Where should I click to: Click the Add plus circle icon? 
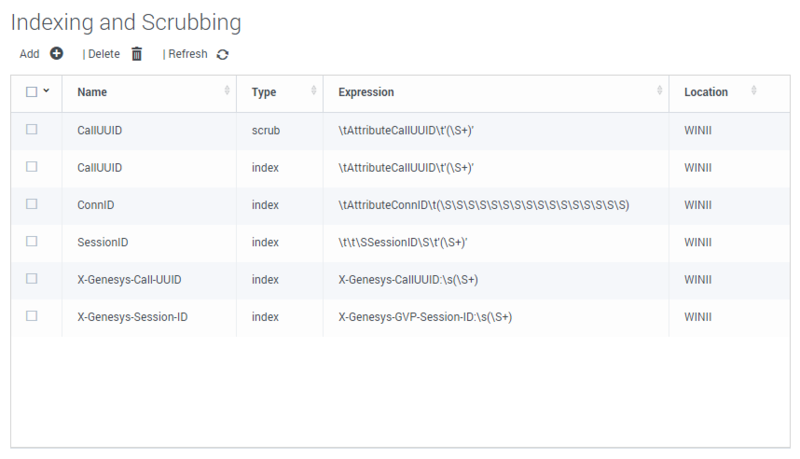(x=57, y=54)
